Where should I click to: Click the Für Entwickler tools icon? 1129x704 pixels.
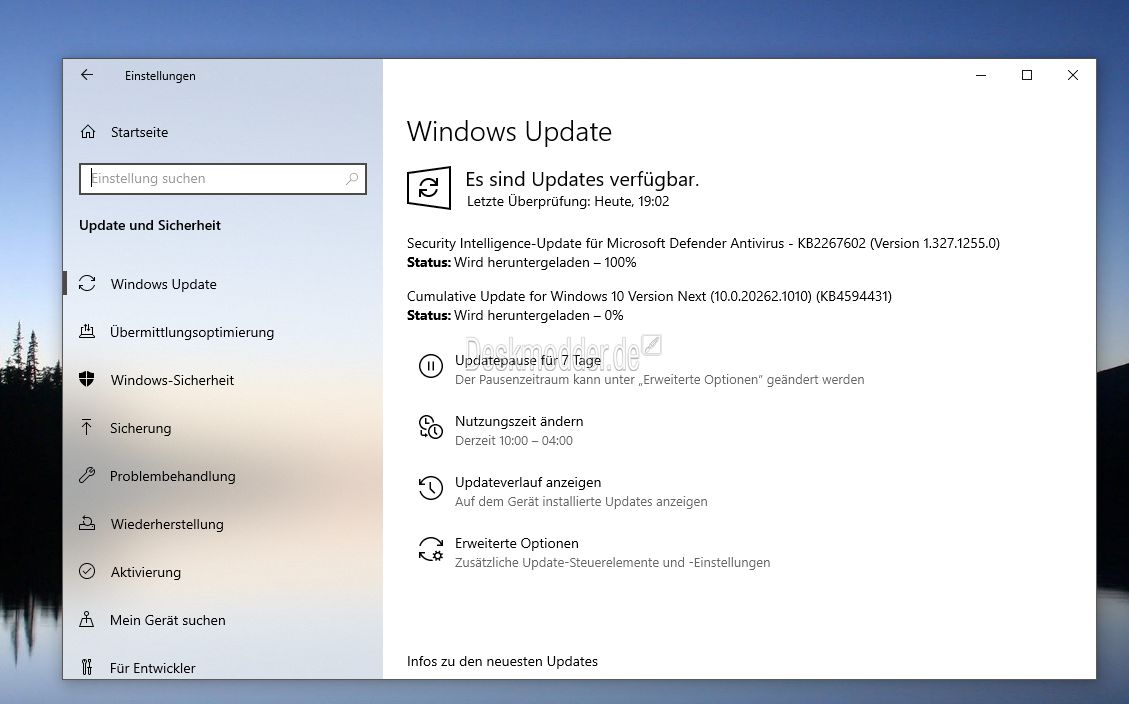point(87,667)
